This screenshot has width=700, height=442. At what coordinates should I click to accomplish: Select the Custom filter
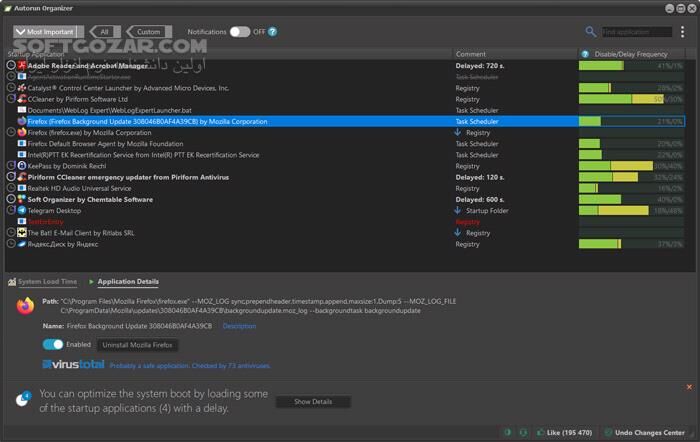[147, 32]
